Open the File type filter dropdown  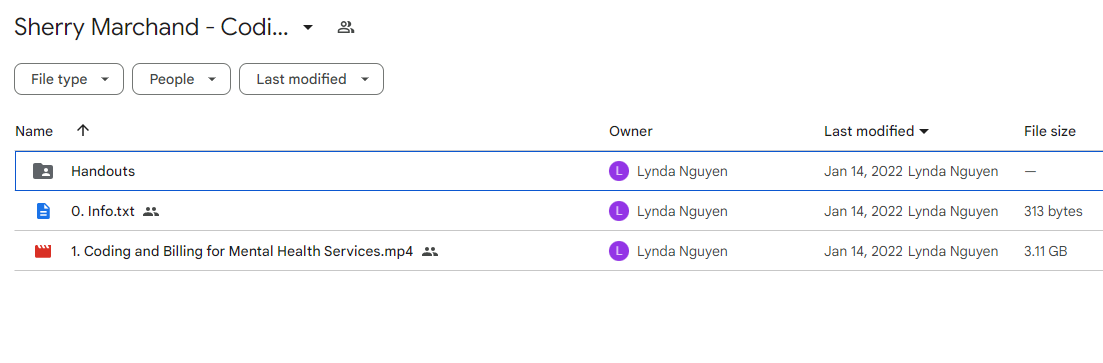tap(69, 79)
